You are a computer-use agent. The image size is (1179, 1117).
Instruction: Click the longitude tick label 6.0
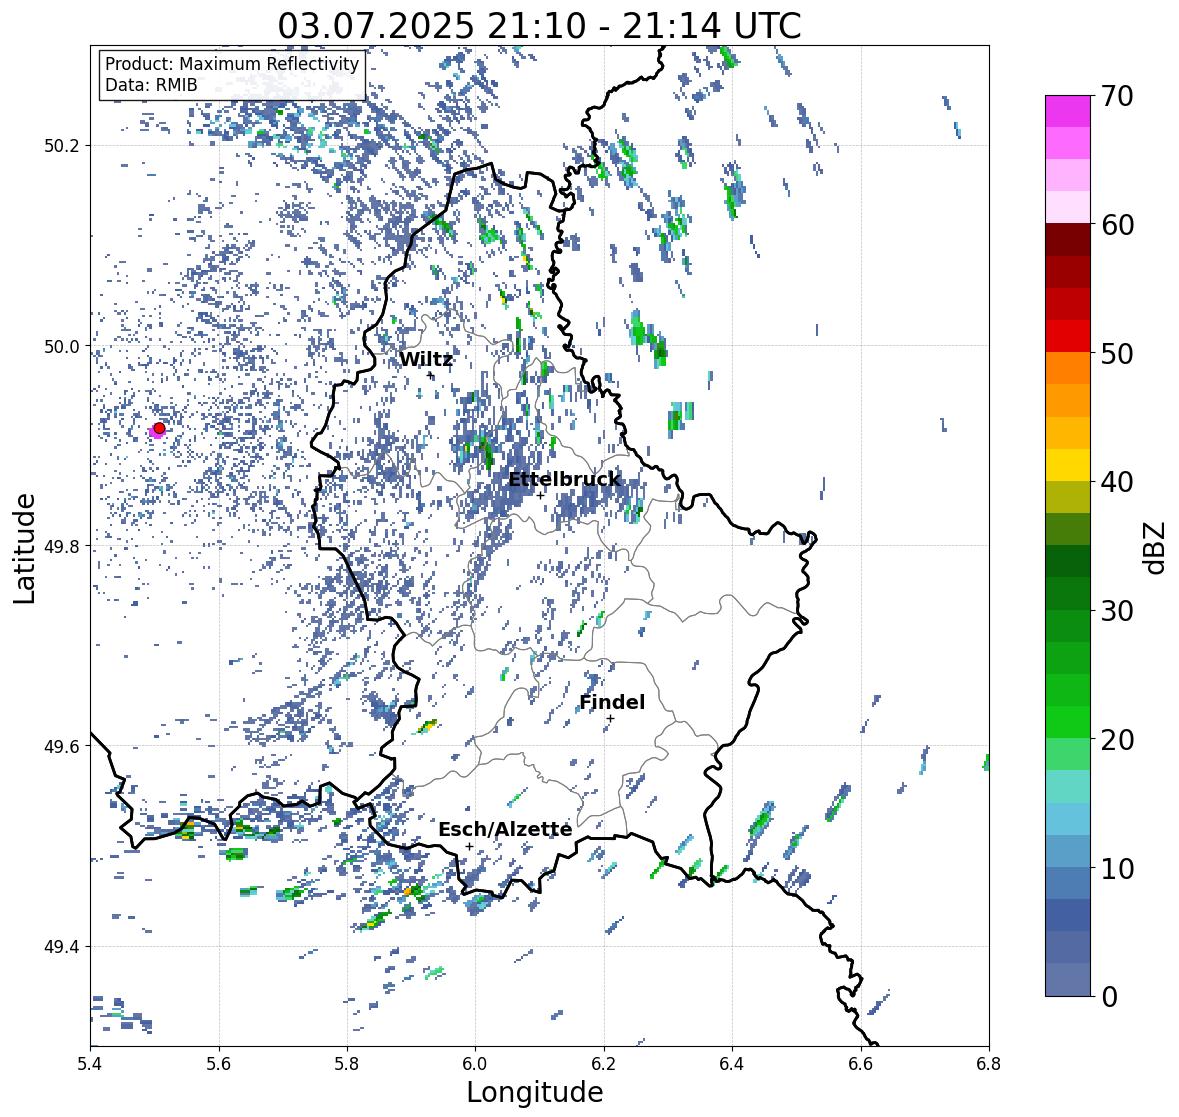tap(475, 1063)
